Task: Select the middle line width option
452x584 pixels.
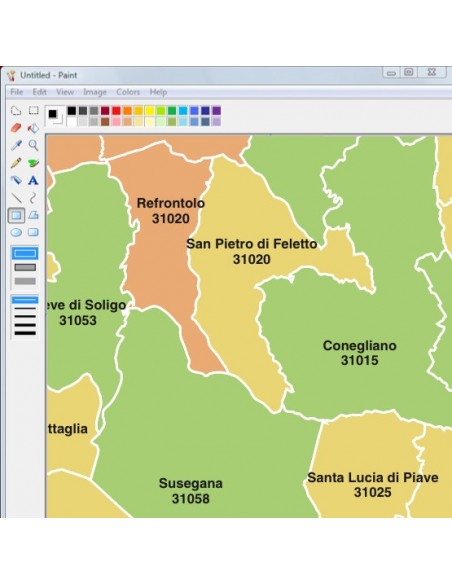Action: pyautogui.click(x=25, y=317)
